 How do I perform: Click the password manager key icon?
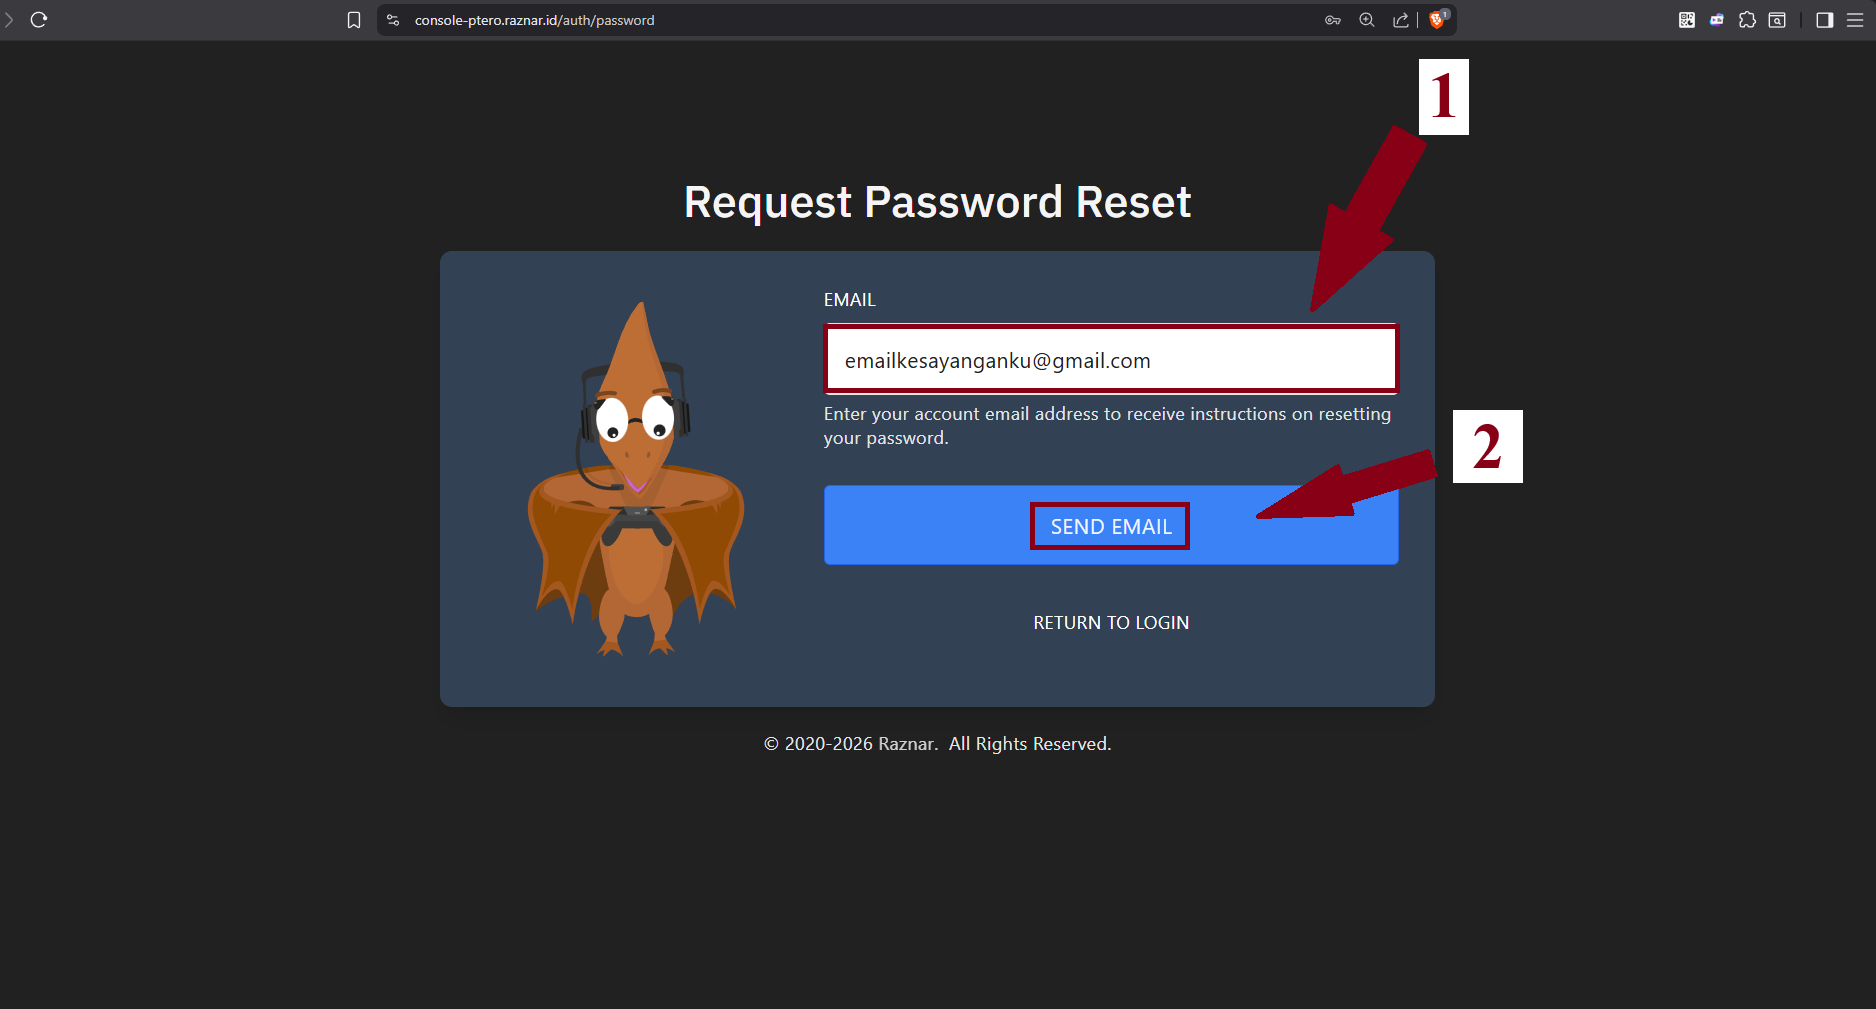pos(1333,20)
